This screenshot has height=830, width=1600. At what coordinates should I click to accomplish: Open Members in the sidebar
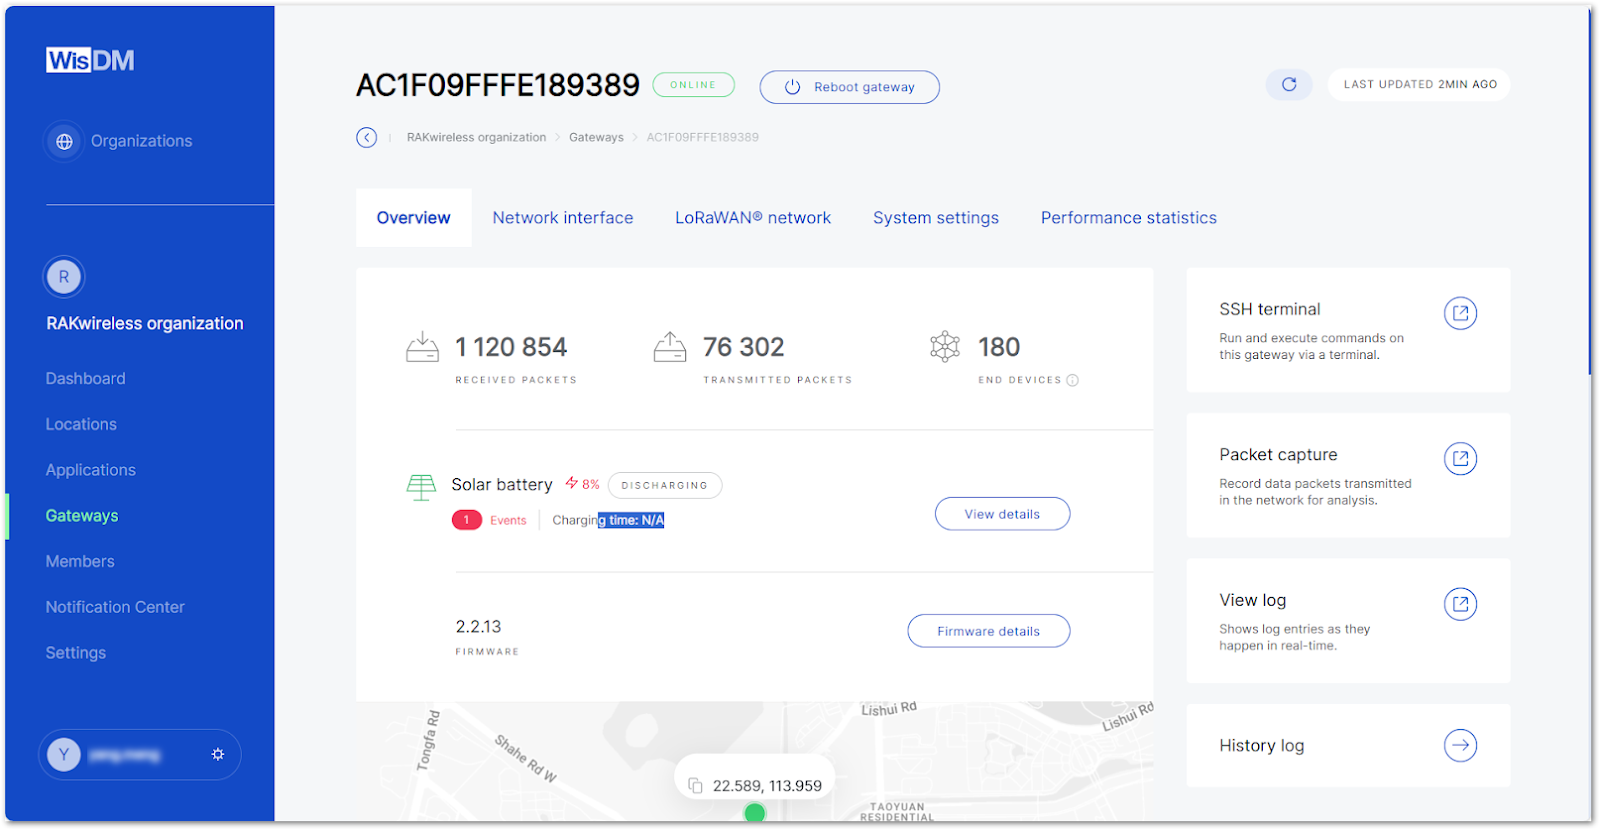pos(80,561)
